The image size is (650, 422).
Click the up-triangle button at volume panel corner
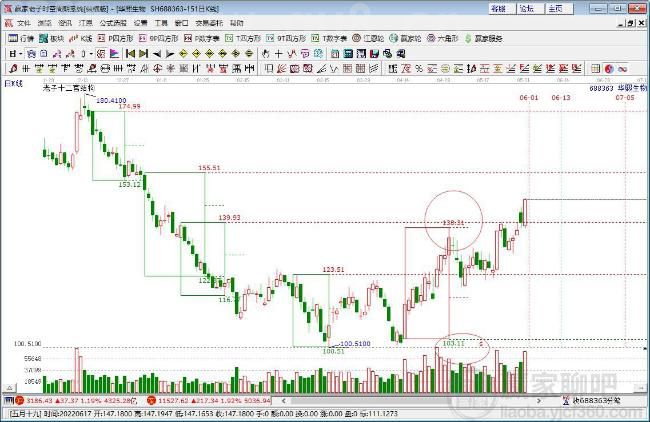(9, 388)
